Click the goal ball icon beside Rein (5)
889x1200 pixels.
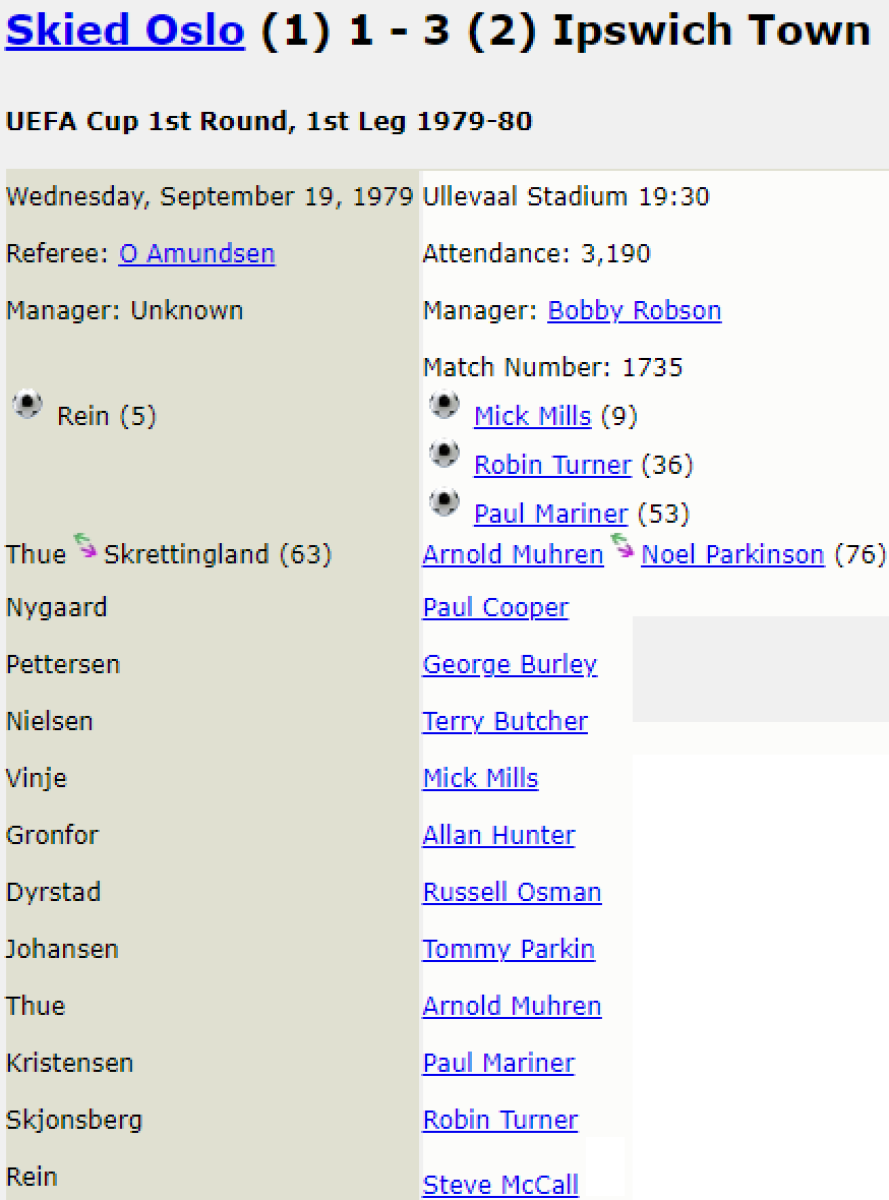click(27, 405)
